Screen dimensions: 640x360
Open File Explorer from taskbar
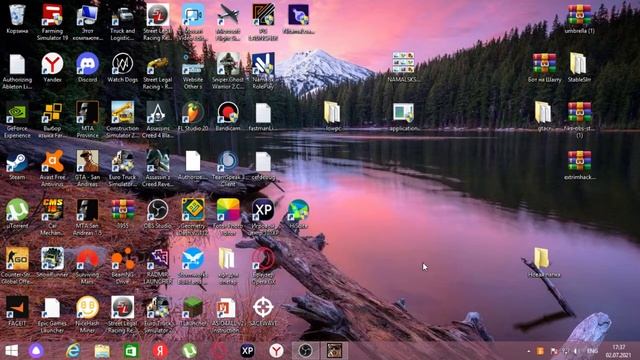pos(102,351)
